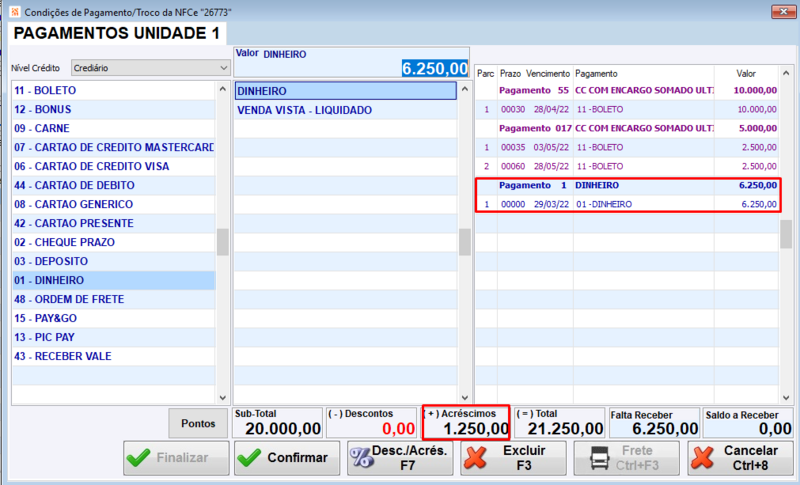Click the green checkmark on Finalizar
This screenshot has height=485, width=800.
tap(138, 457)
